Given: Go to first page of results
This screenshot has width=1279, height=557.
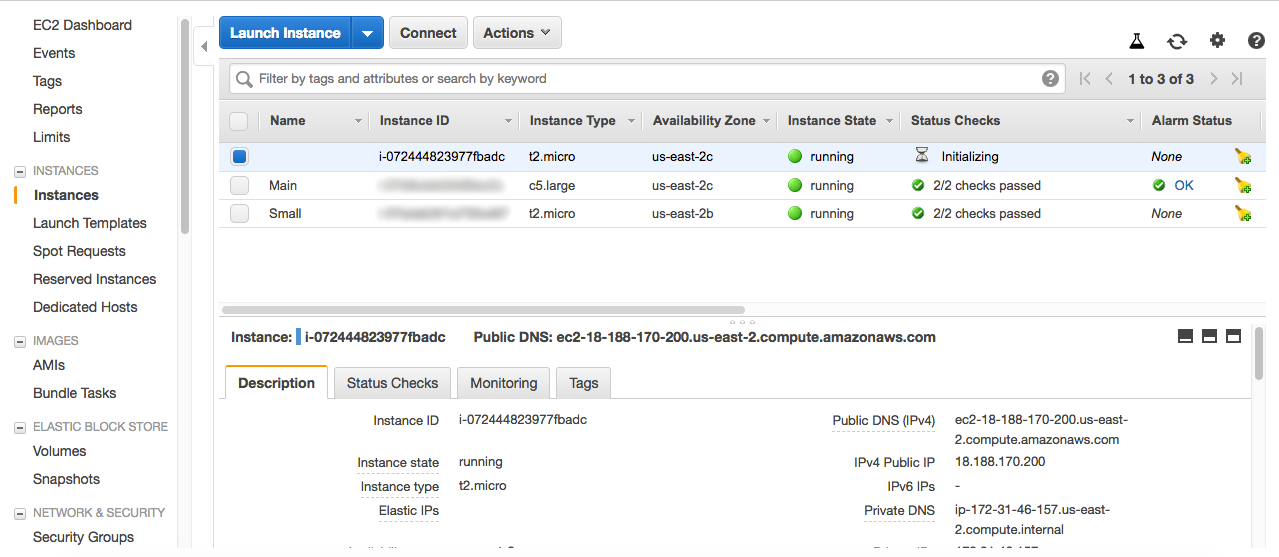Looking at the screenshot, I should coord(1085,79).
